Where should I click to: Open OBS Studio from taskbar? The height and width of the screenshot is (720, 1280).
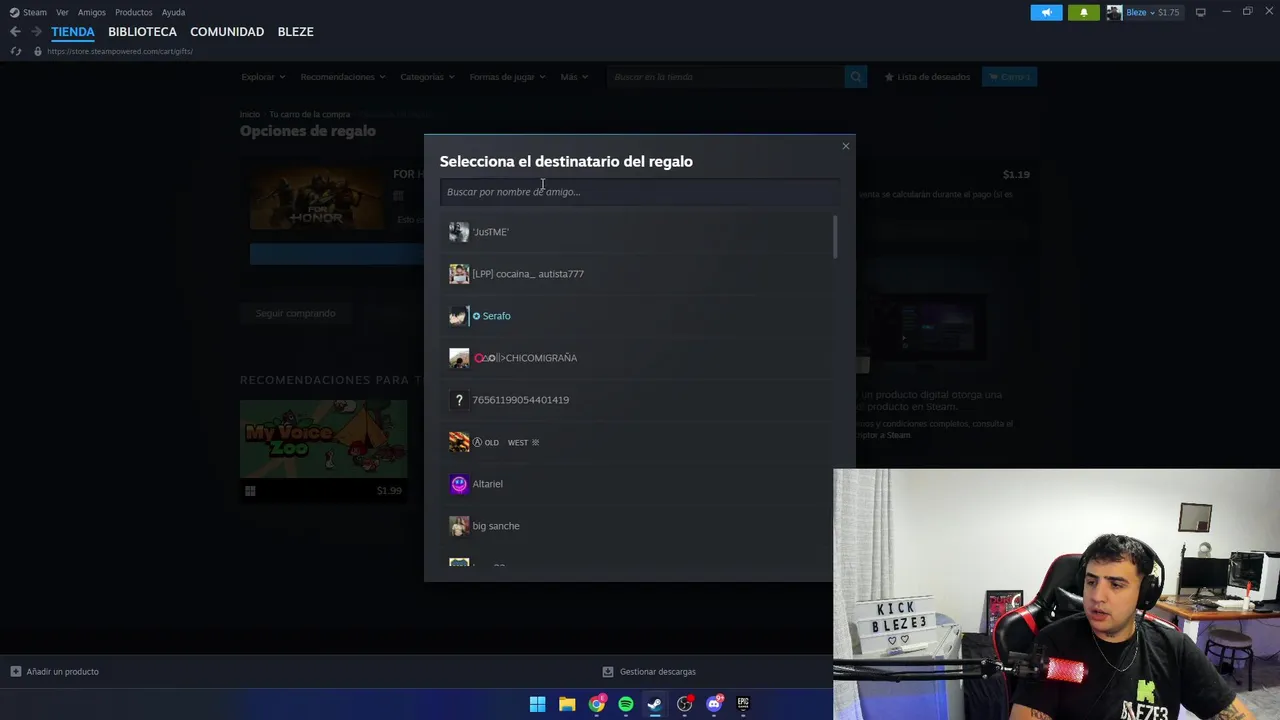coord(685,704)
